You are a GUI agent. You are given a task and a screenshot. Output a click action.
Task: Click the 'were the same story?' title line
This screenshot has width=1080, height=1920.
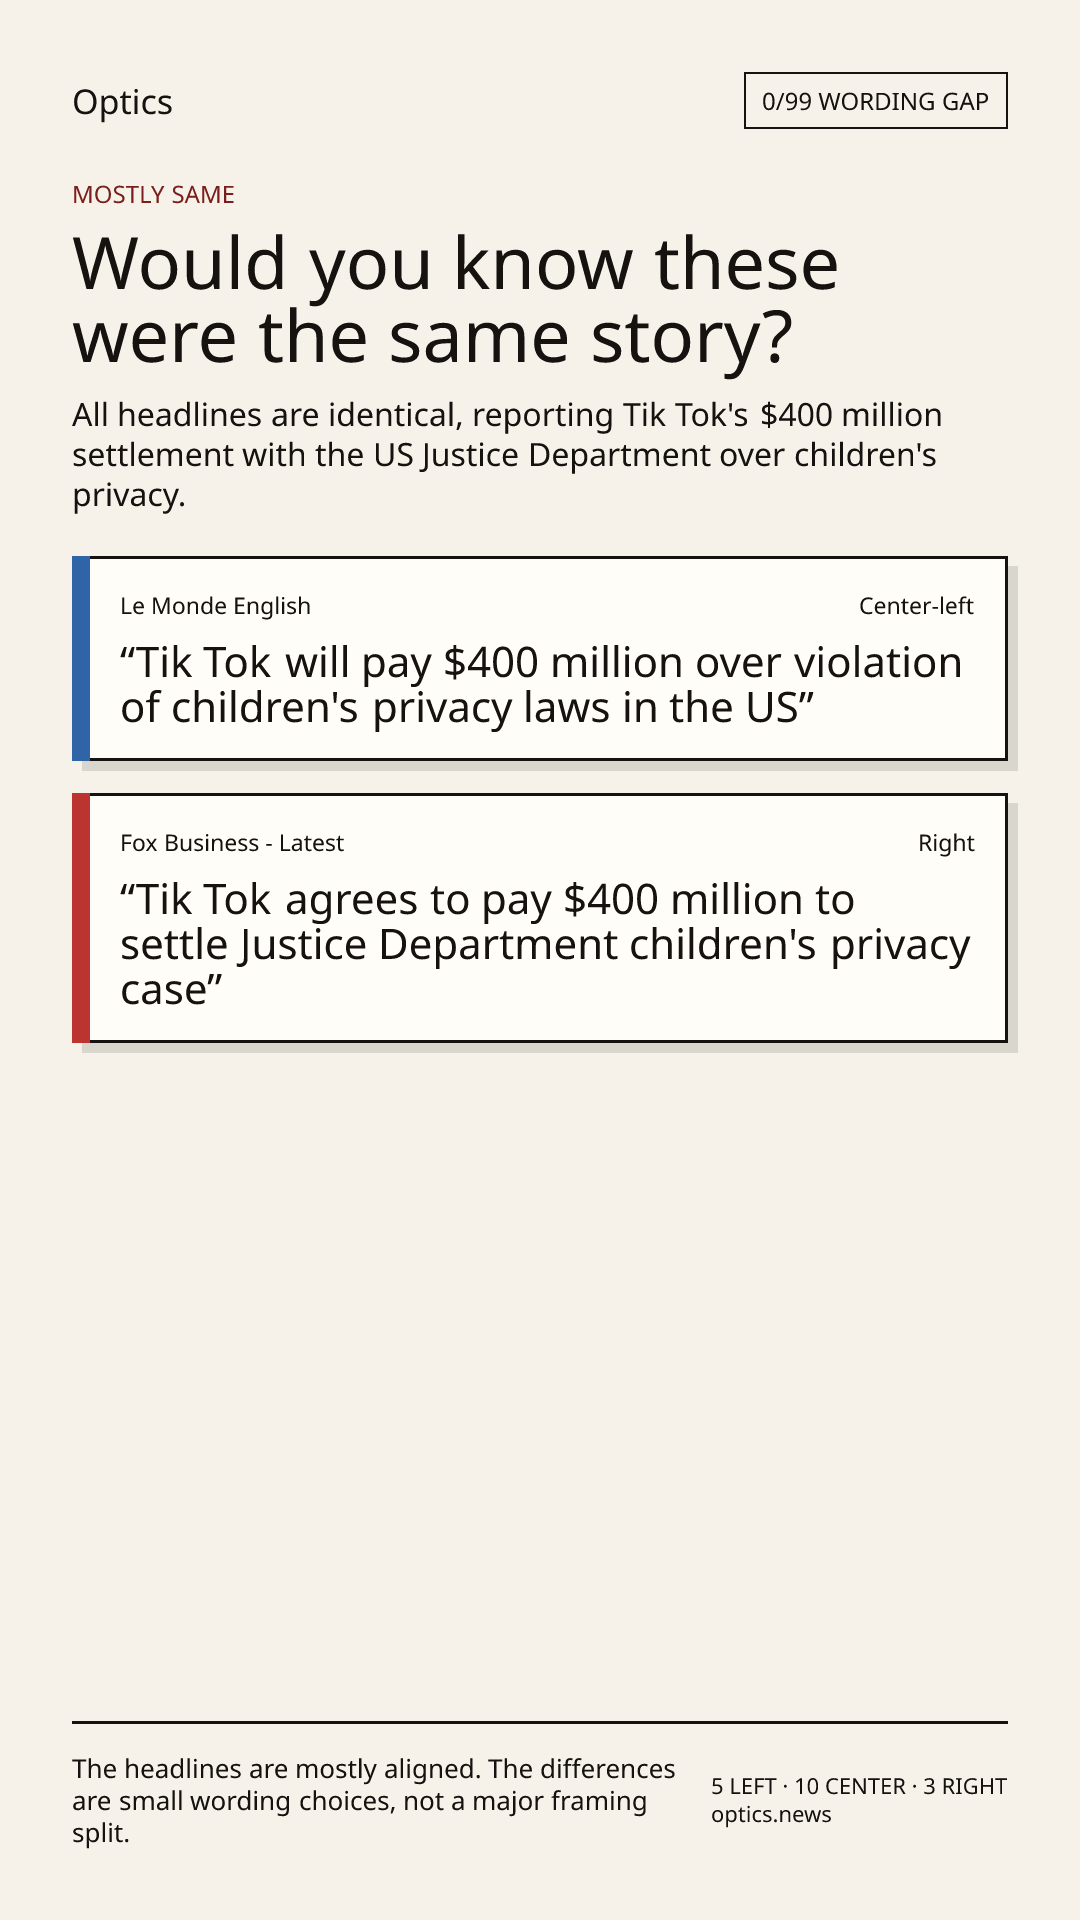tap(433, 337)
